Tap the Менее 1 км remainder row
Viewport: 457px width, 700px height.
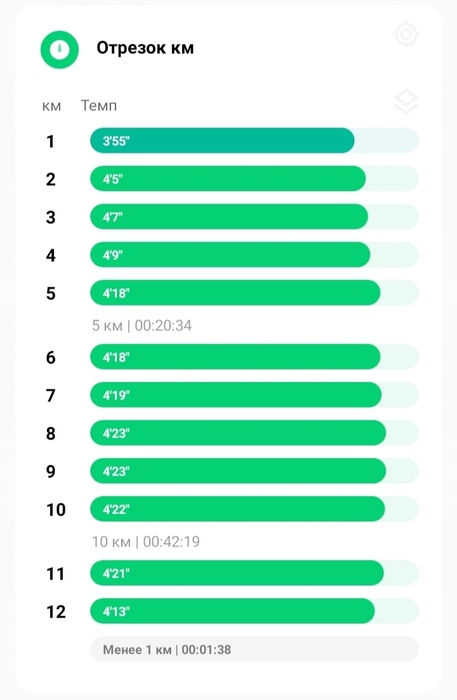click(254, 649)
